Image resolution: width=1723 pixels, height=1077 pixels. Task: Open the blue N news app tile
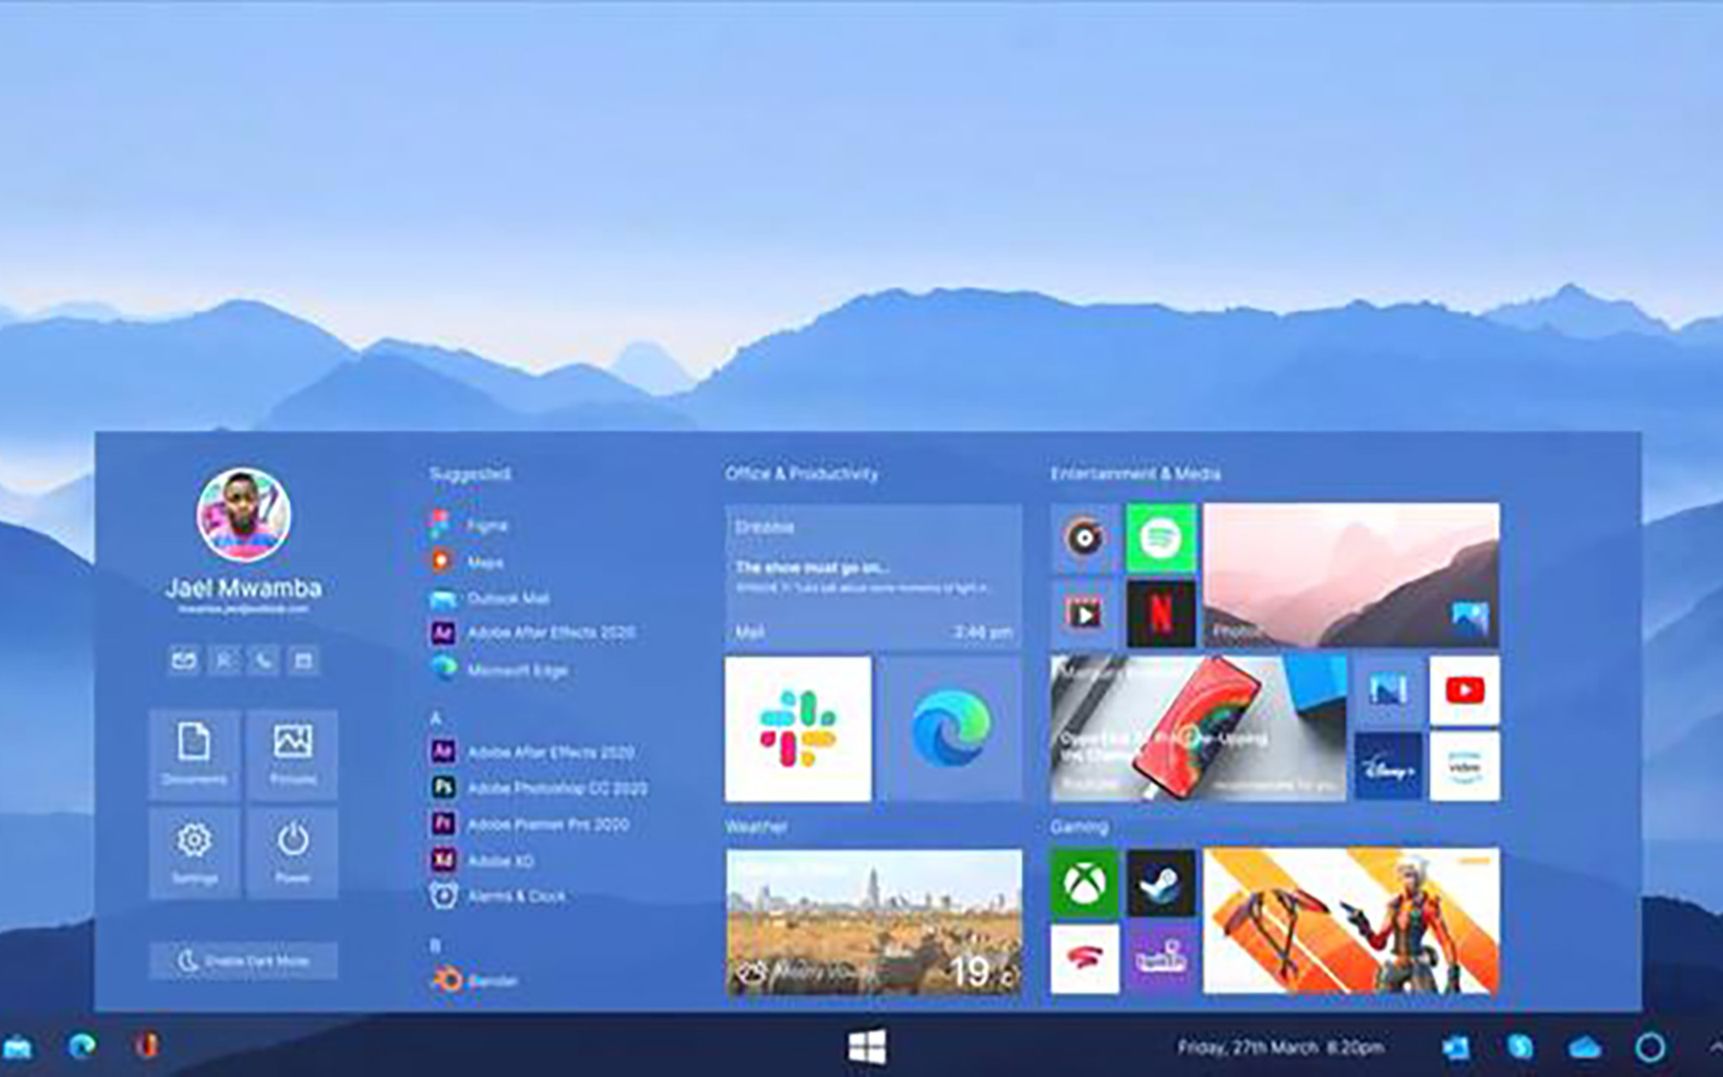pyautogui.click(x=1388, y=691)
